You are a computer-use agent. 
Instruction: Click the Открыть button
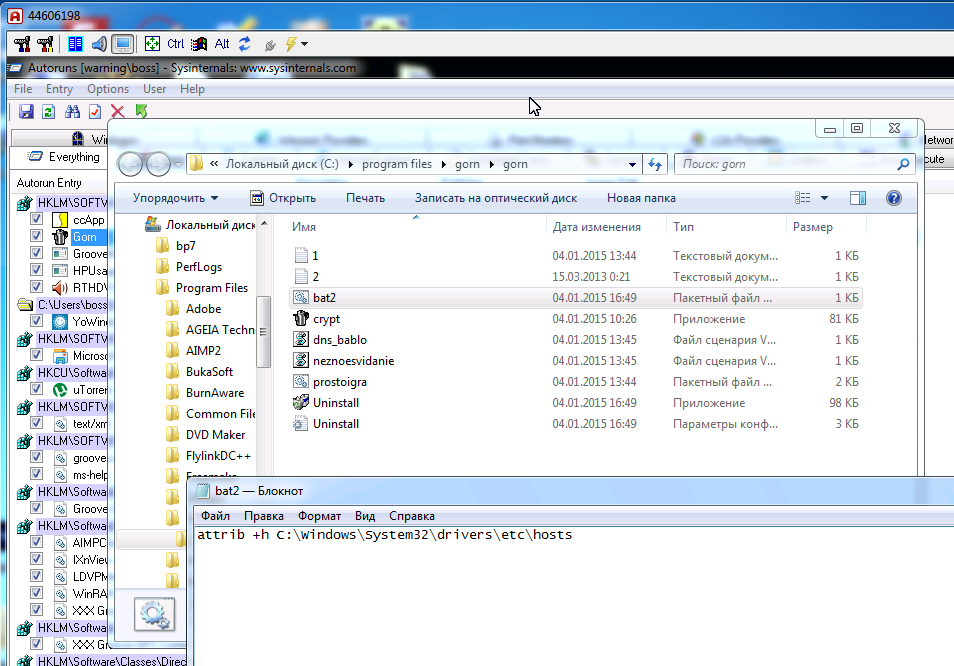[x=284, y=198]
